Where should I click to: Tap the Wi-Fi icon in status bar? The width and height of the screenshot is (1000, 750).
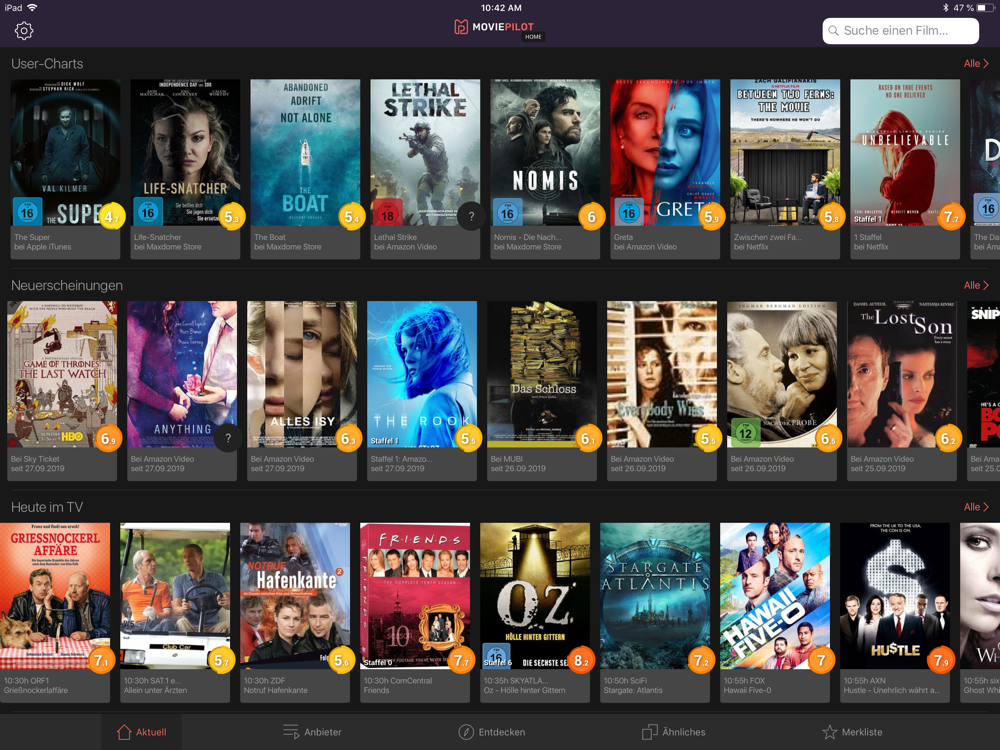tap(32, 8)
